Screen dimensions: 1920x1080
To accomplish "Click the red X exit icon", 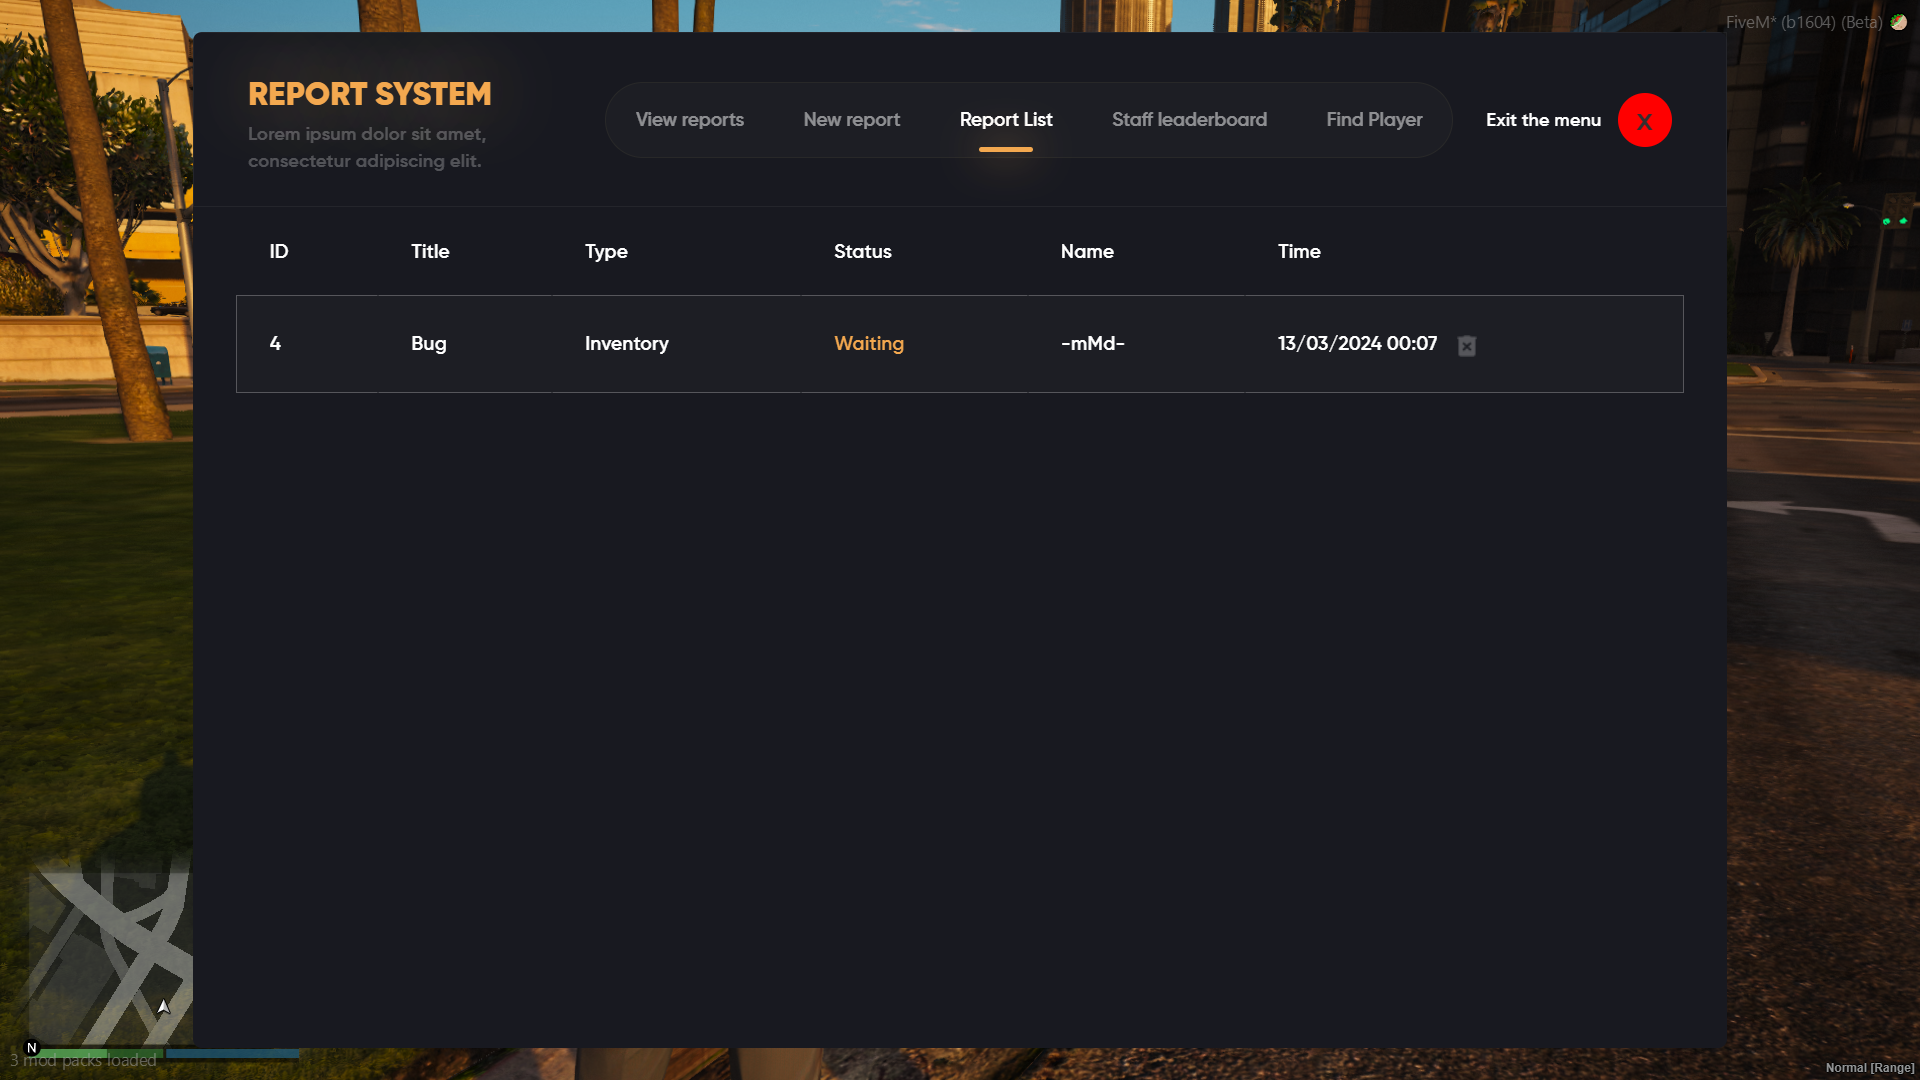I will (x=1644, y=120).
